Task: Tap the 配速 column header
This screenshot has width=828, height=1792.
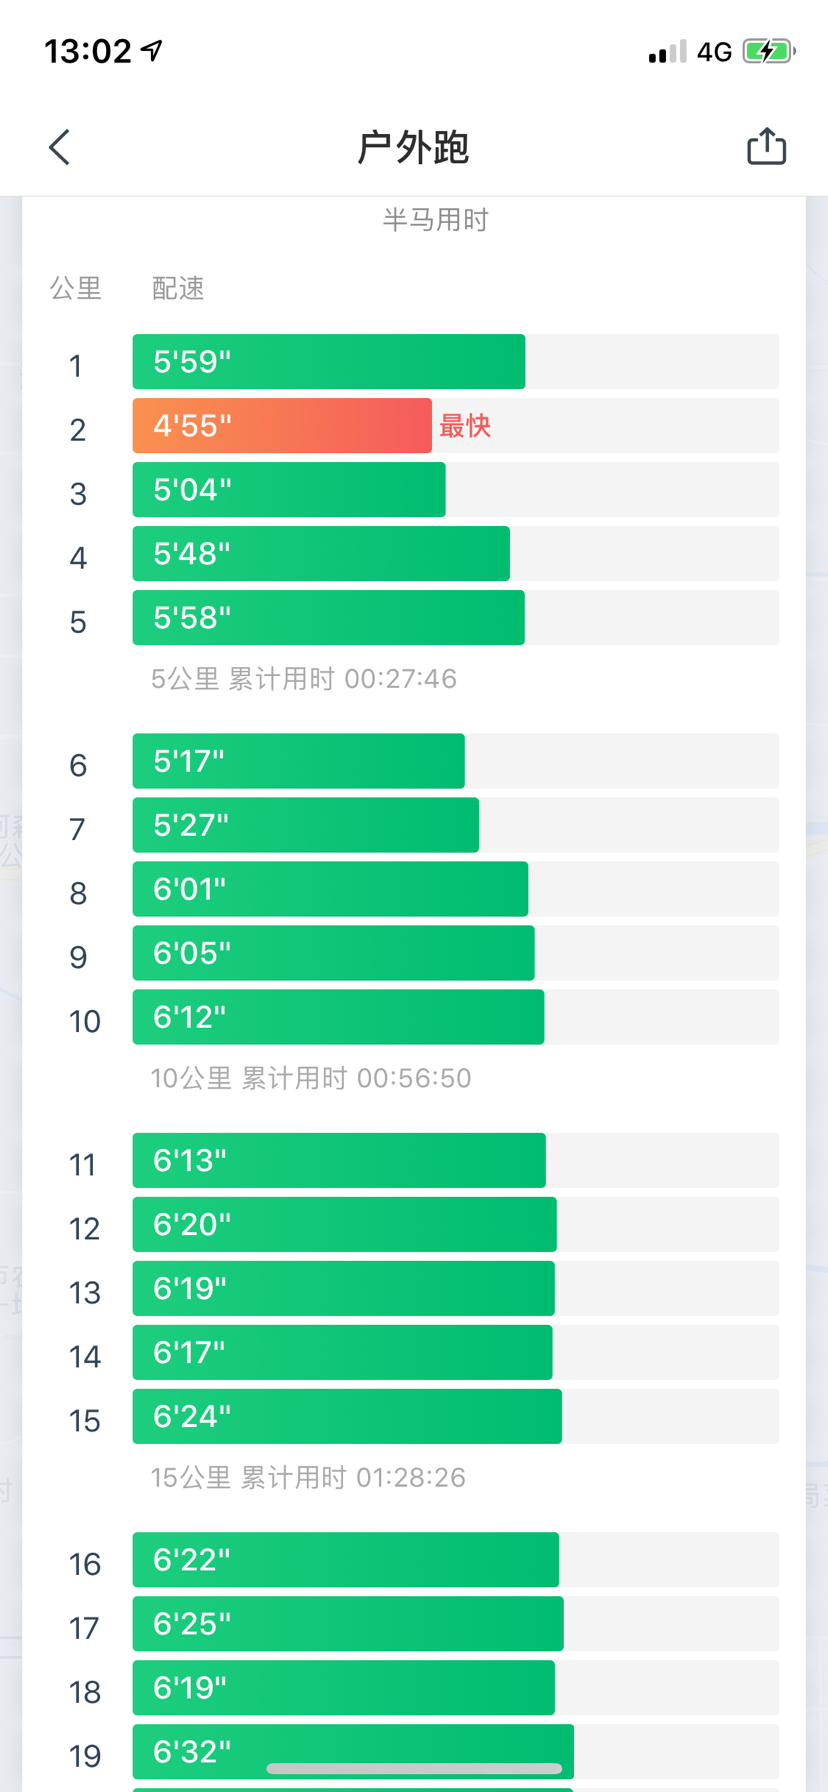Action: pos(178,289)
